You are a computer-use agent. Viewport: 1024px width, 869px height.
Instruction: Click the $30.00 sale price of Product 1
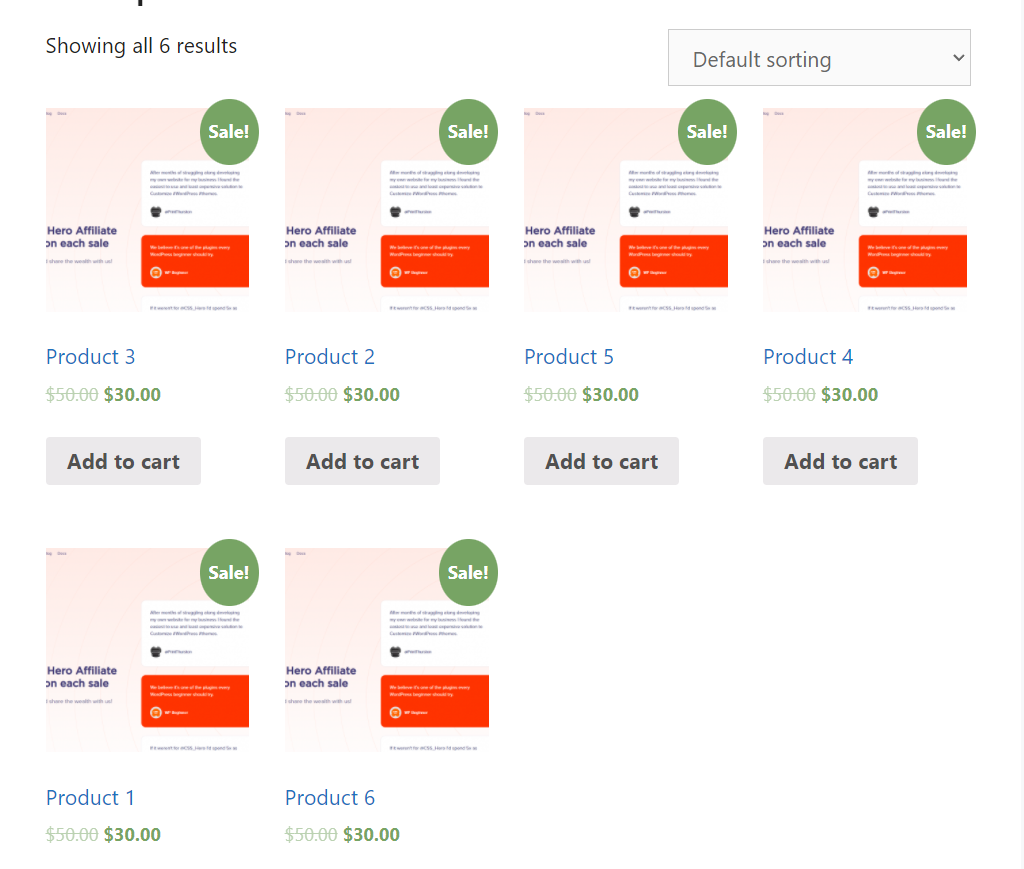(132, 834)
